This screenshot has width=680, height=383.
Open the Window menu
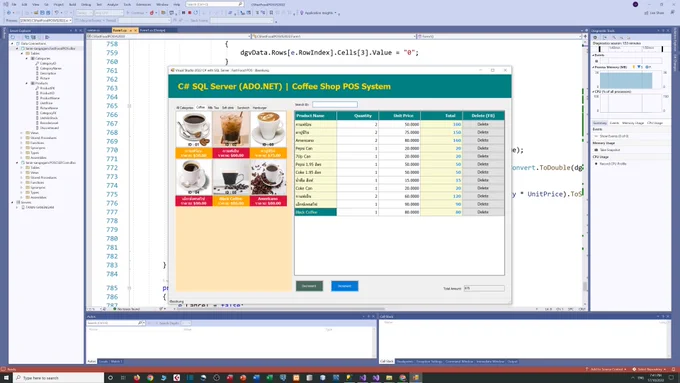pos(162,4)
